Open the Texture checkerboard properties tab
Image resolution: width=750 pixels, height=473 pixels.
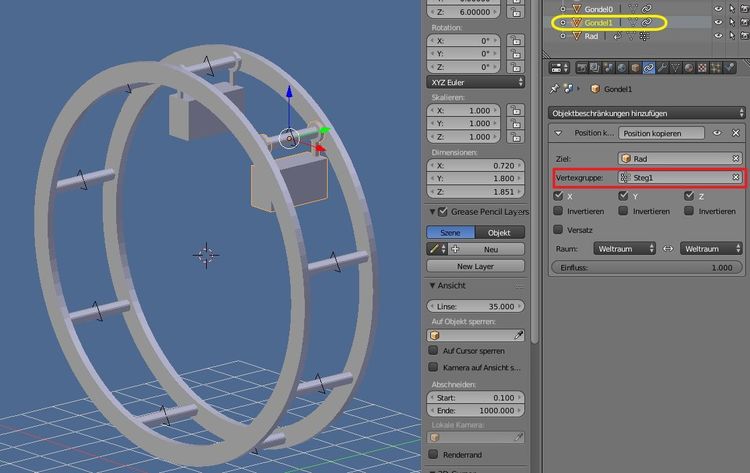point(702,68)
